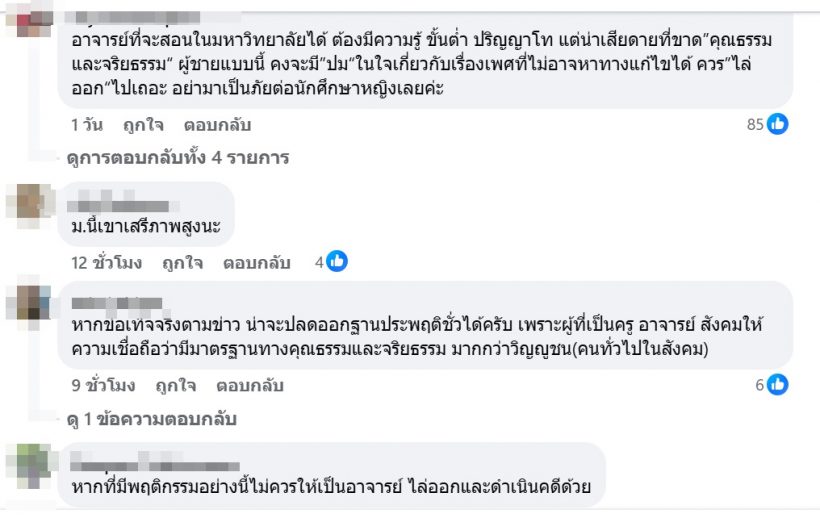Open reactions icon on "ม.นี้เขาเสรีภาพสูงนะ" comment
820x518 pixels.
click(x=337, y=262)
